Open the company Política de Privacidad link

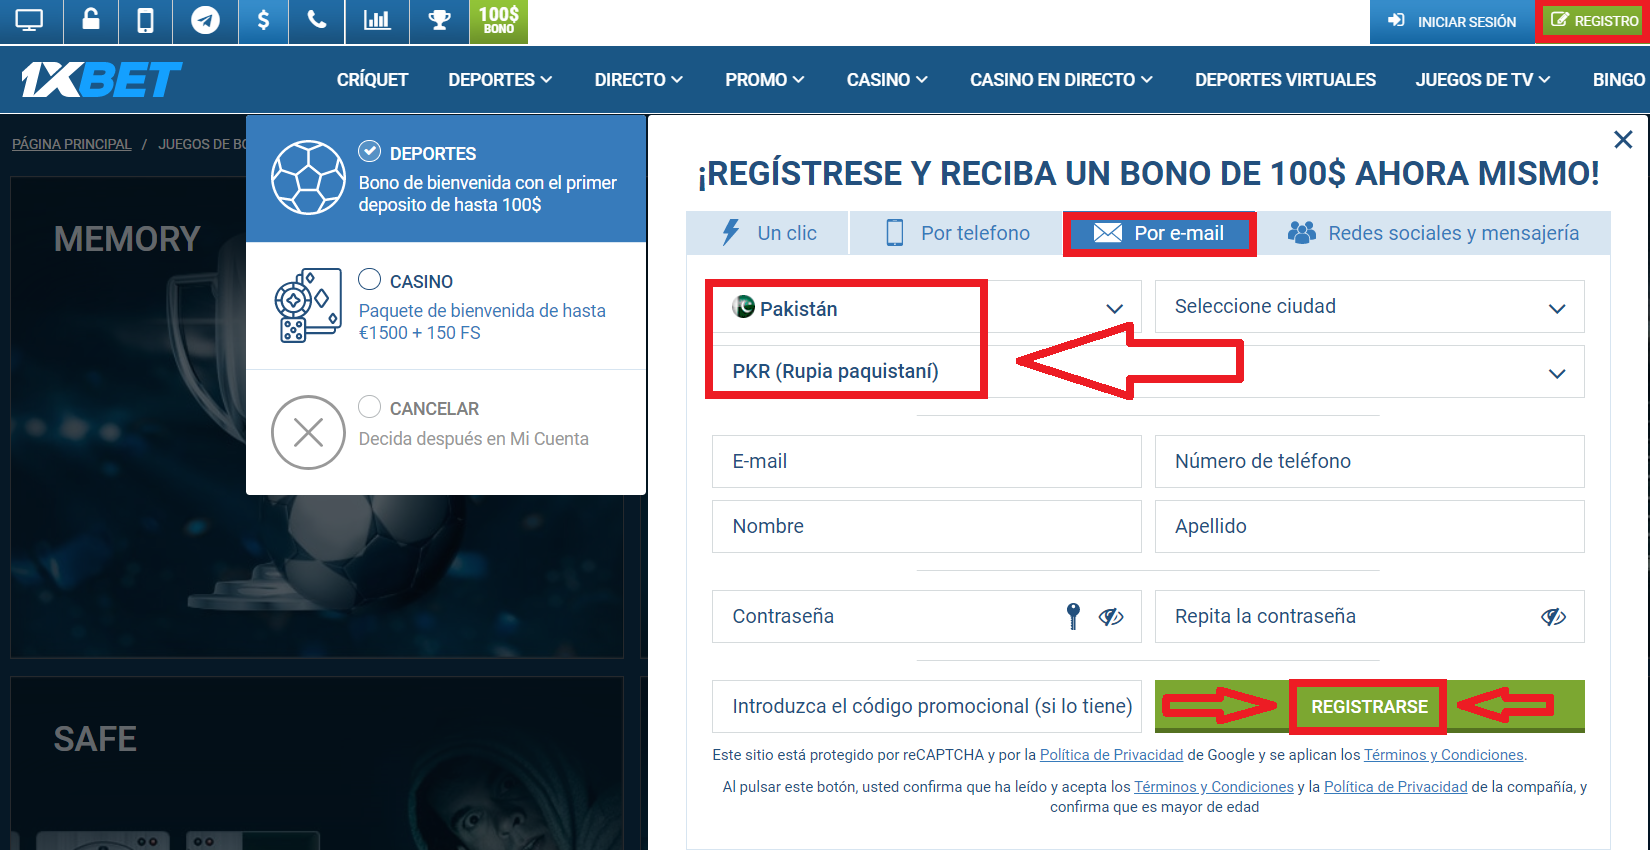point(1396,787)
